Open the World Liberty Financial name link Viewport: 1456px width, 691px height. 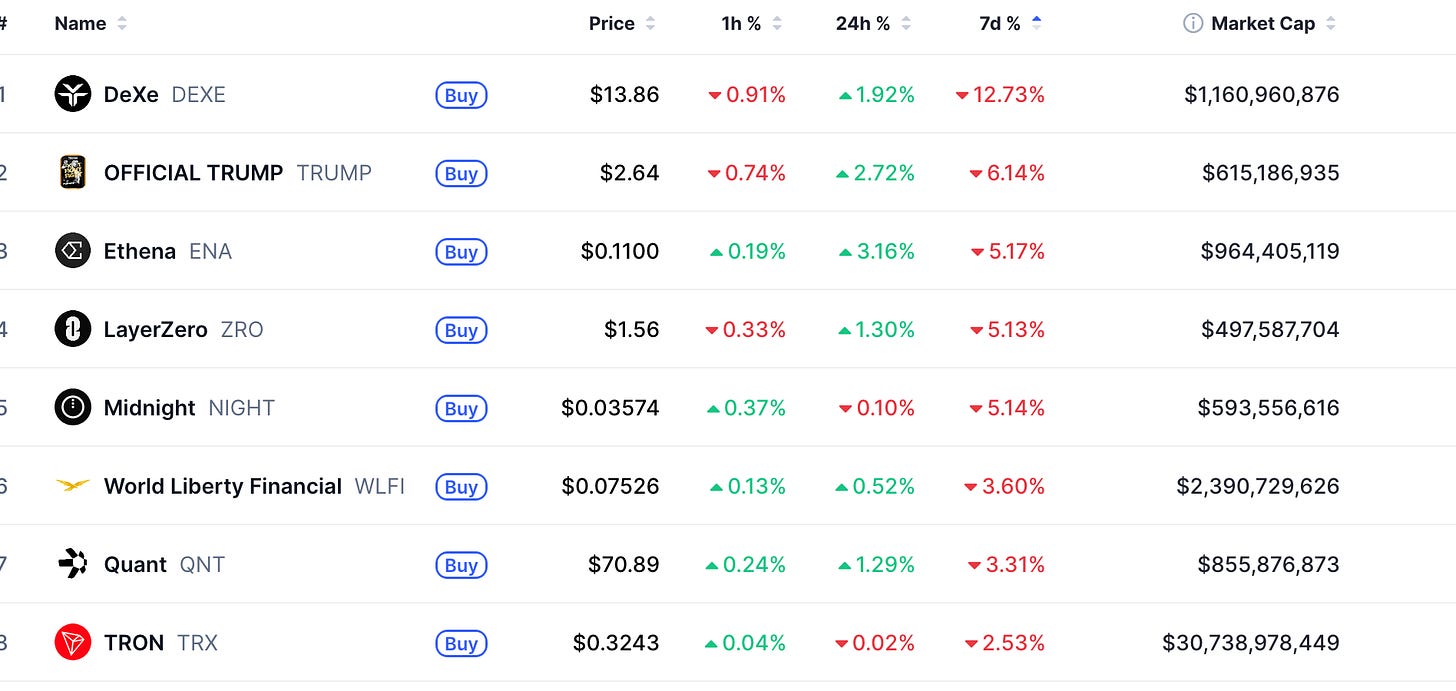click(223, 486)
